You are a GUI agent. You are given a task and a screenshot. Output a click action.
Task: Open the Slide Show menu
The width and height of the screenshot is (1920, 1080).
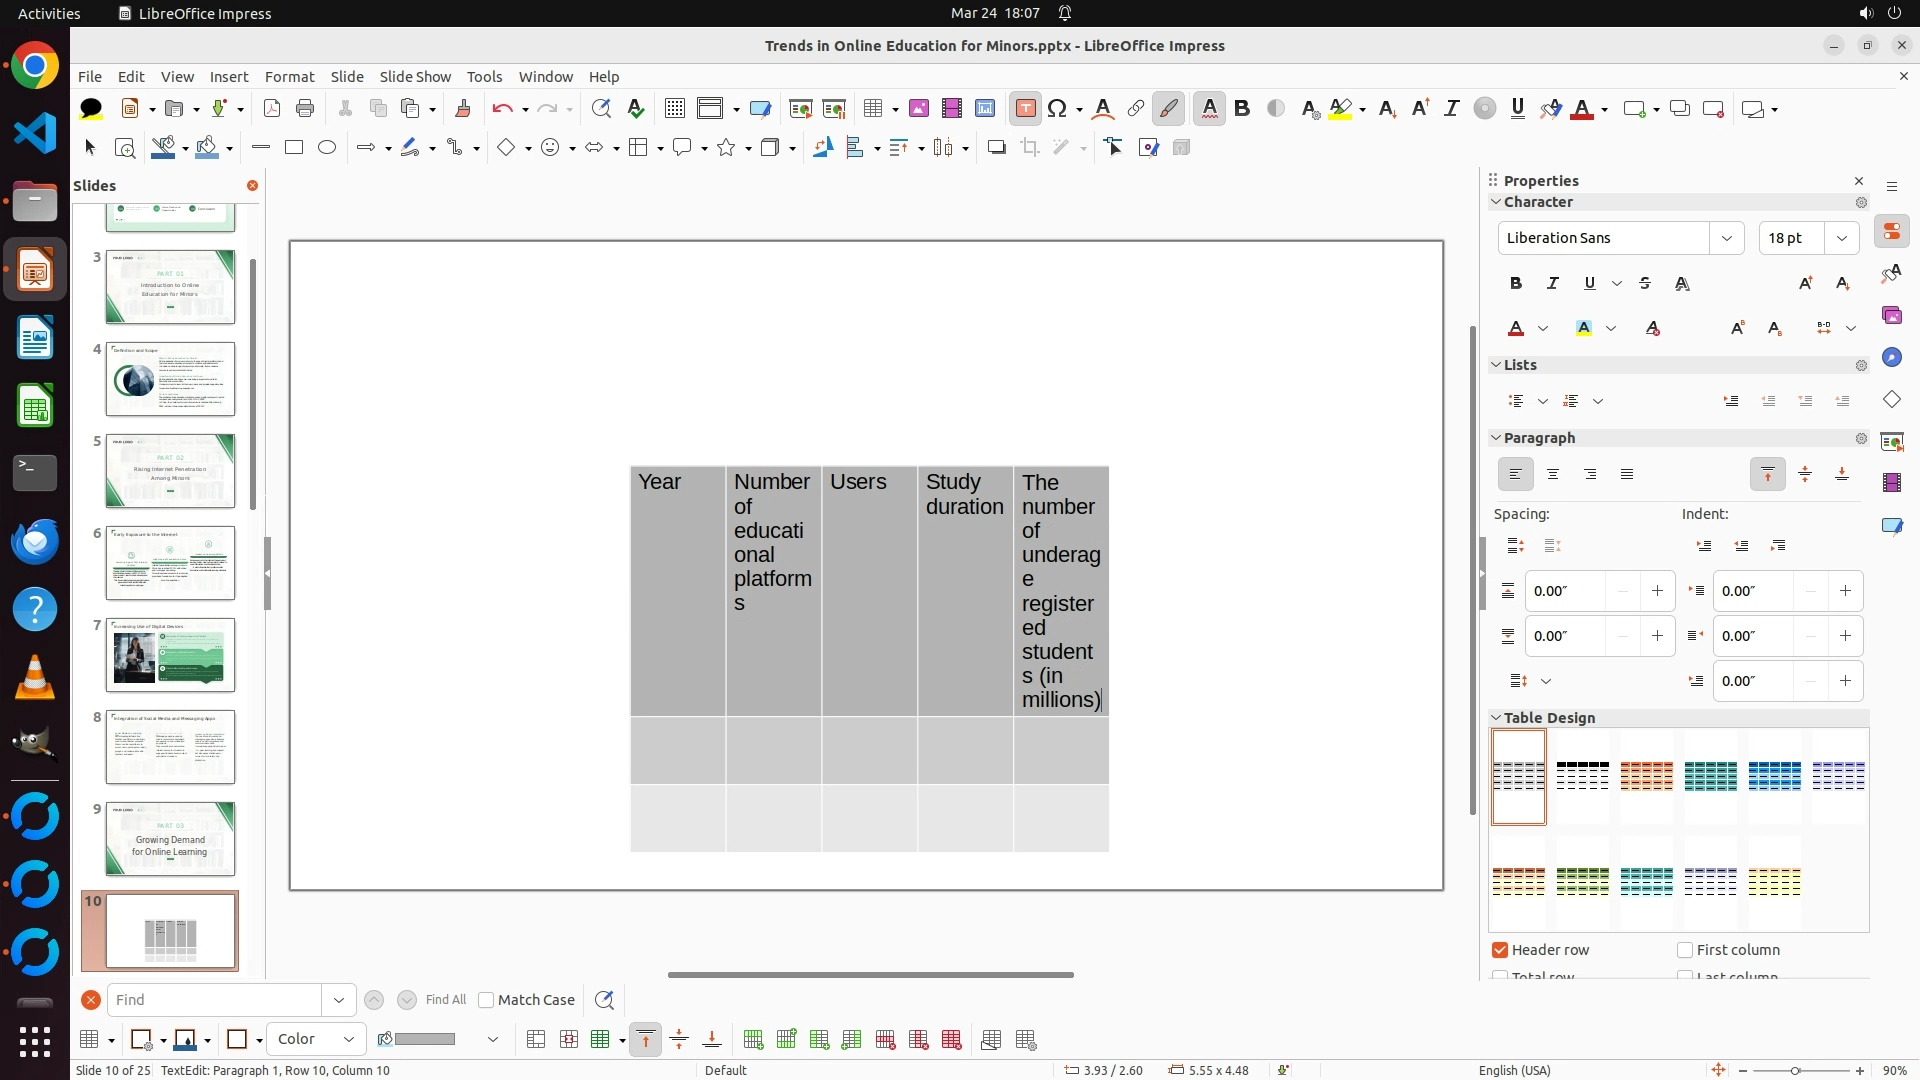(x=415, y=77)
